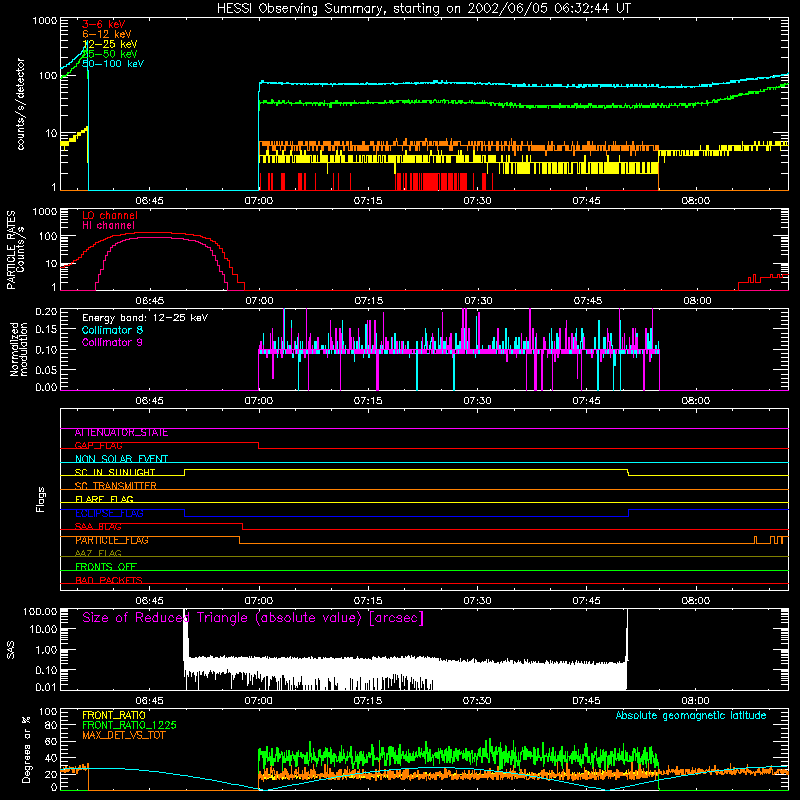Click the 07:00 tick under SAS plot
The height and width of the screenshot is (800, 800).
(259, 701)
